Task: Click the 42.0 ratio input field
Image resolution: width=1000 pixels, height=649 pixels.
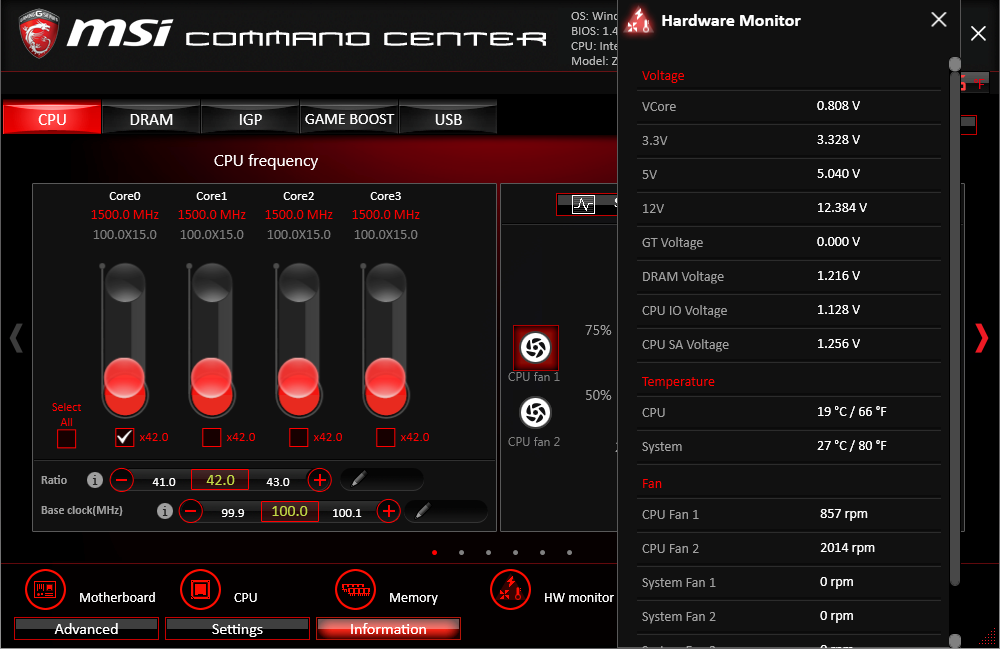Action: (220, 479)
